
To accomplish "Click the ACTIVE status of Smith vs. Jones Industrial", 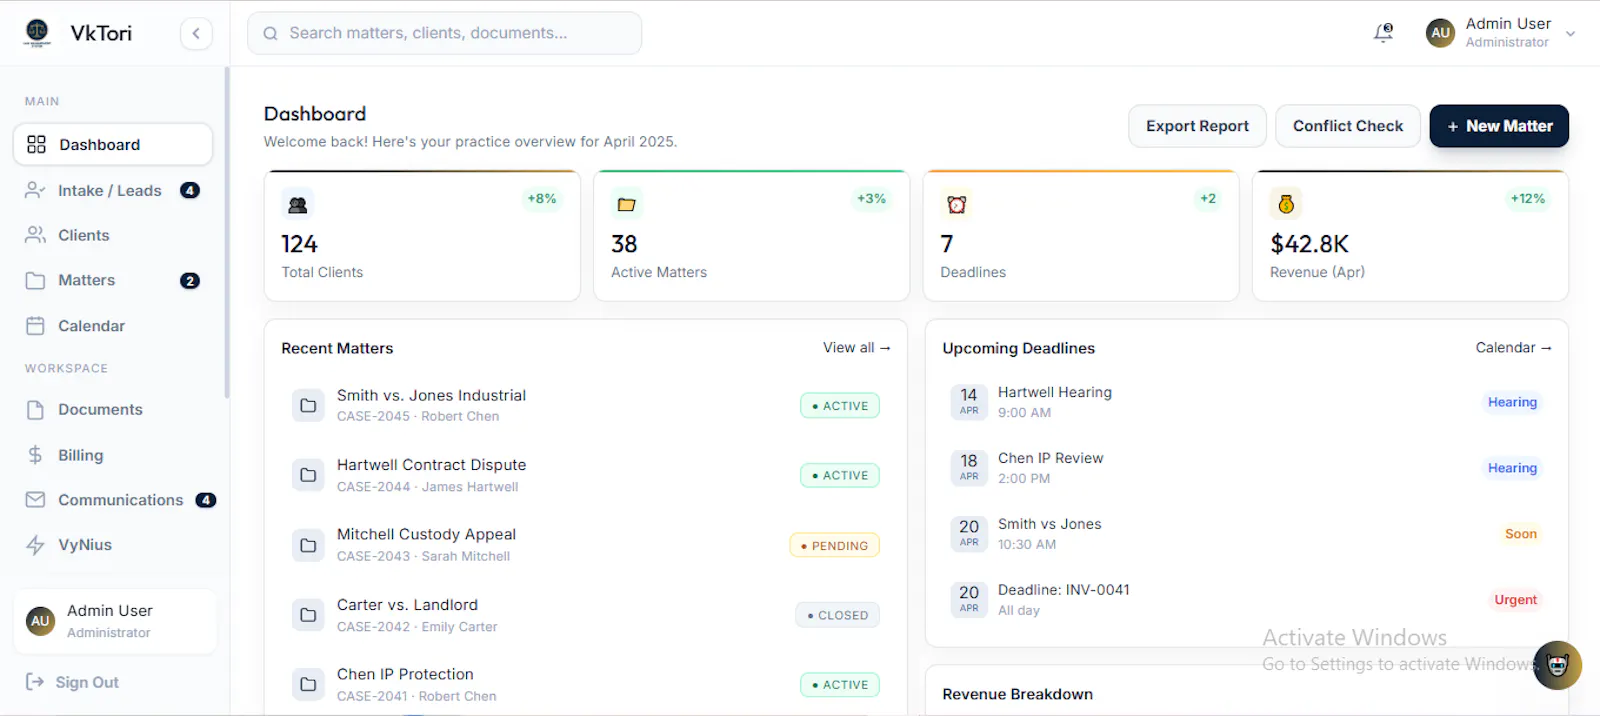I will [x=840, y=406].
